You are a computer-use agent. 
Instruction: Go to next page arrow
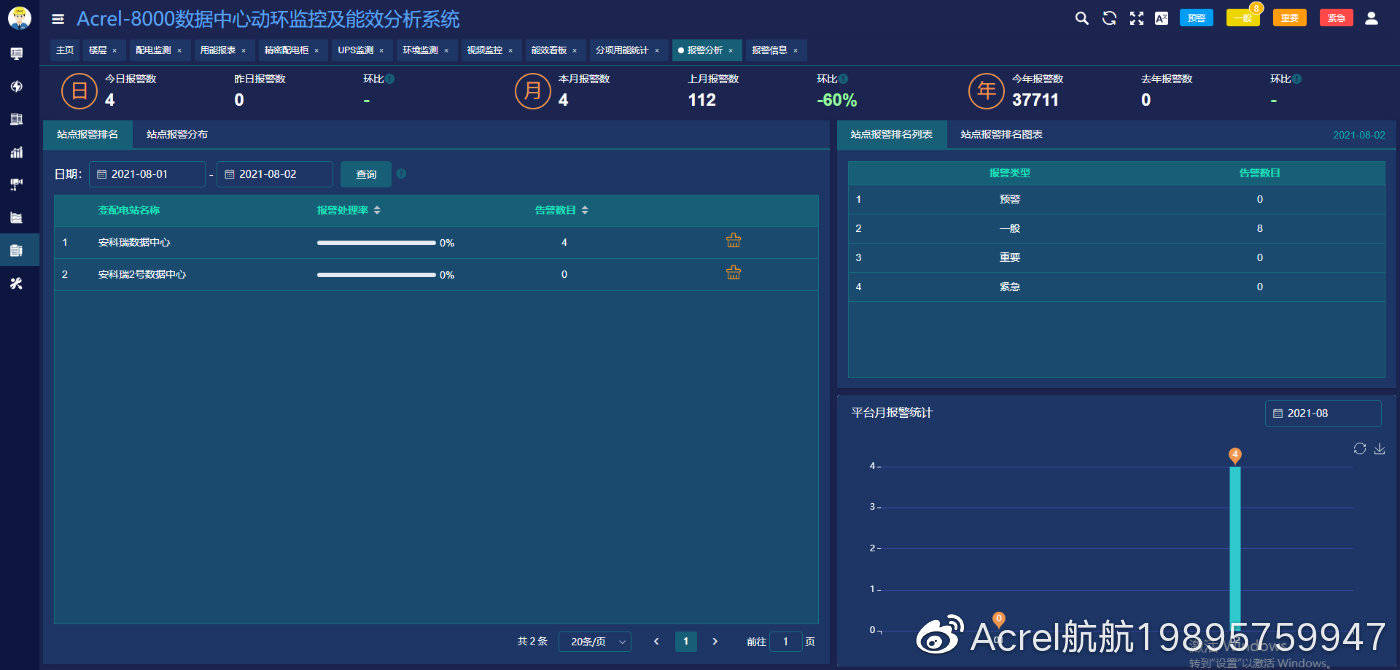[x=714, y=641]
